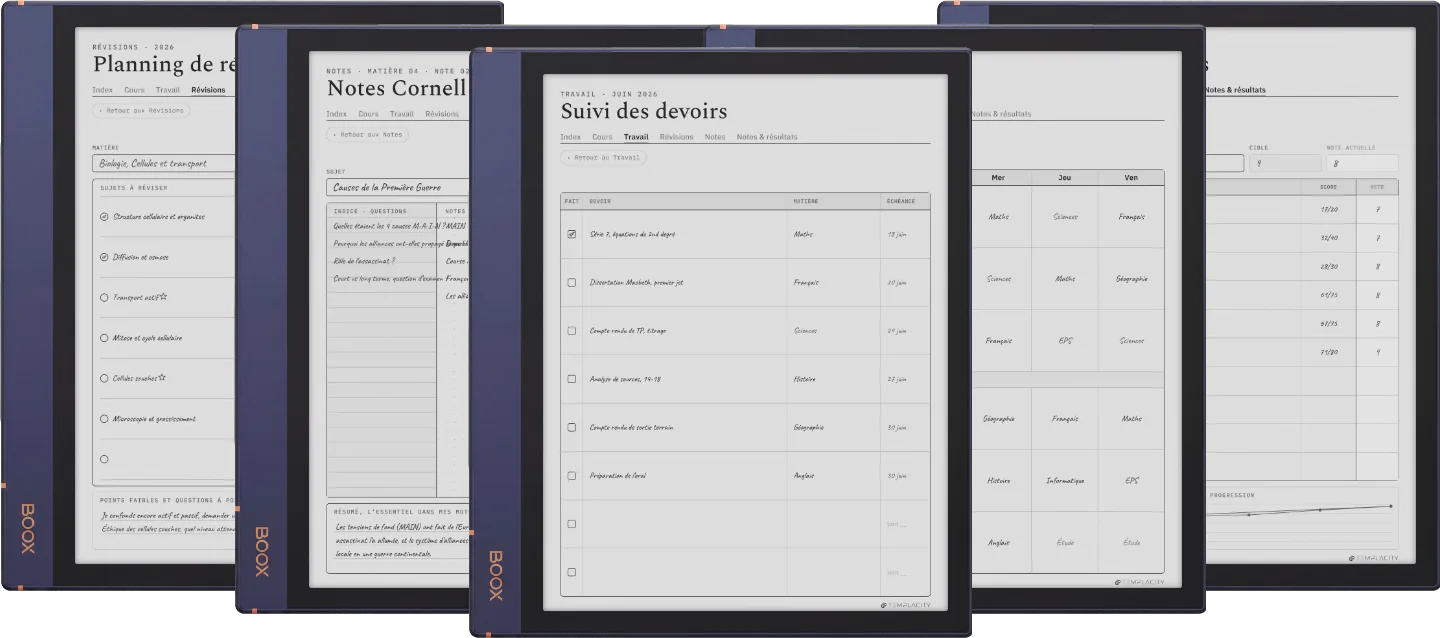The image size is (1440, 638).
Task: Select the Informatique cell in the timetable
Action: 1065,481
